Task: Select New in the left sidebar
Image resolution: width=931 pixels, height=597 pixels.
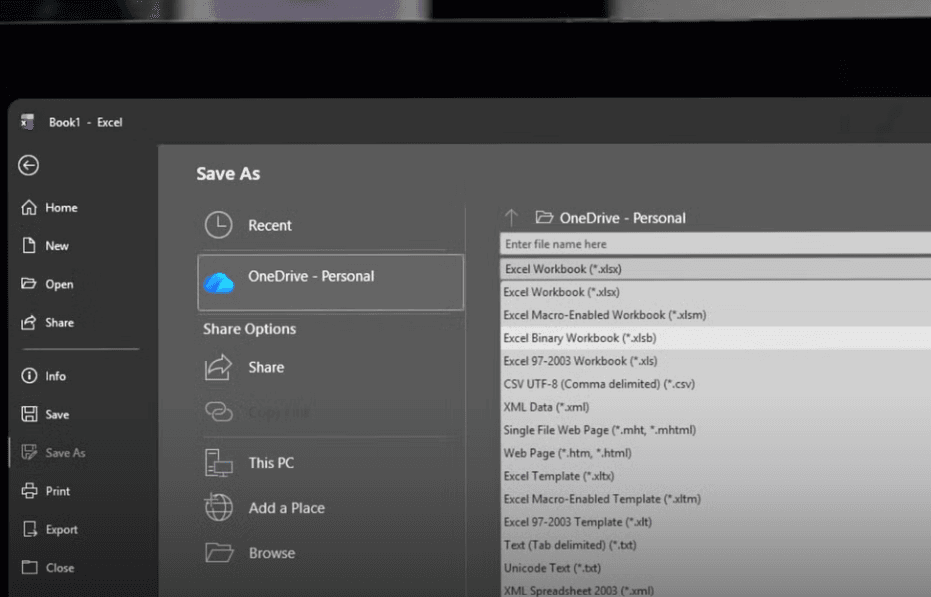Action: [57, 245]
